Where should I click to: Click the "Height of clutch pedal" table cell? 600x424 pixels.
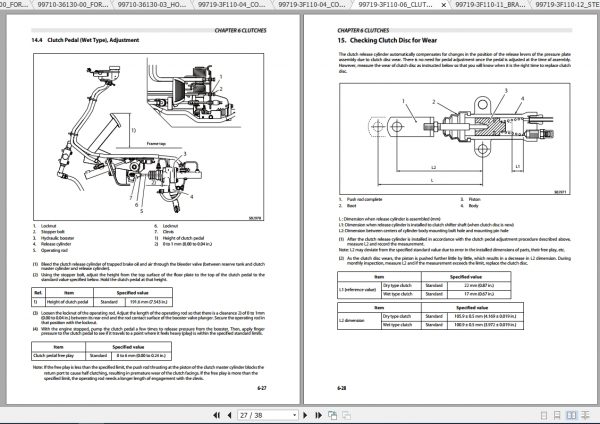(69, 302)
